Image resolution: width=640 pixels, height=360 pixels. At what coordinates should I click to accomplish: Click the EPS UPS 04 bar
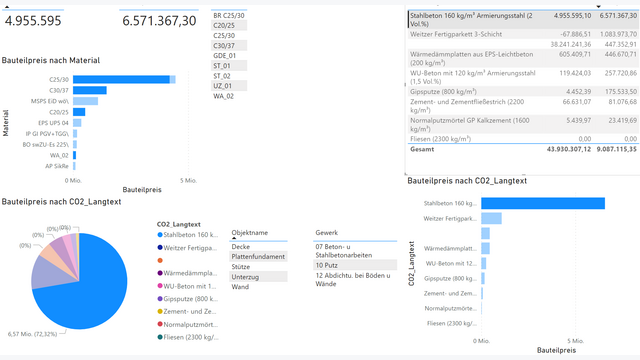point(77,123)
